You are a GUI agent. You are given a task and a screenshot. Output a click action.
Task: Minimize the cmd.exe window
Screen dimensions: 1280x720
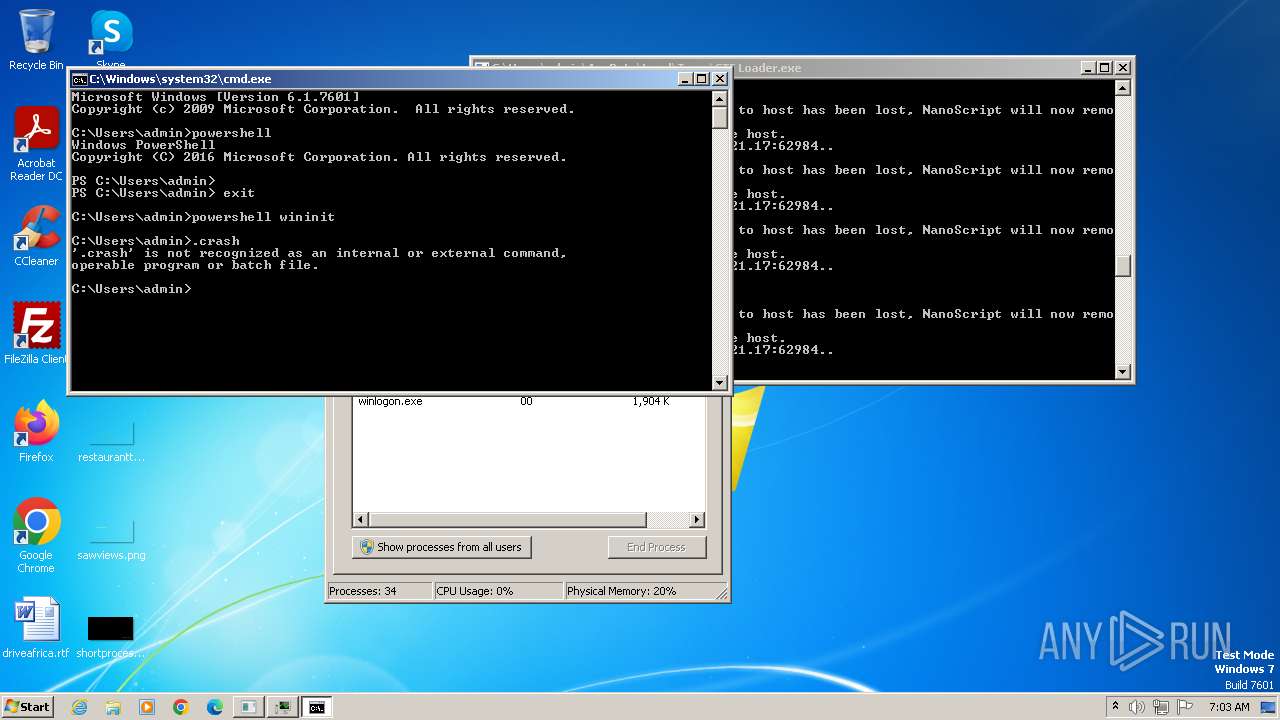[685, 79]
